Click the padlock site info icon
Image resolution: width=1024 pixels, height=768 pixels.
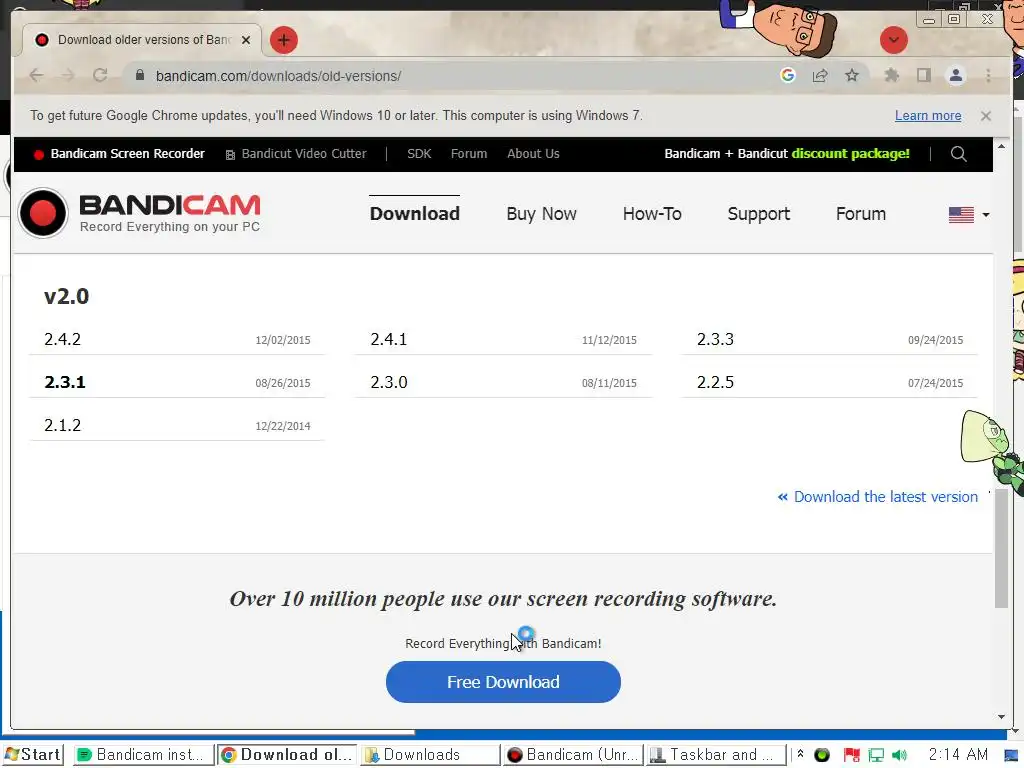139,76
